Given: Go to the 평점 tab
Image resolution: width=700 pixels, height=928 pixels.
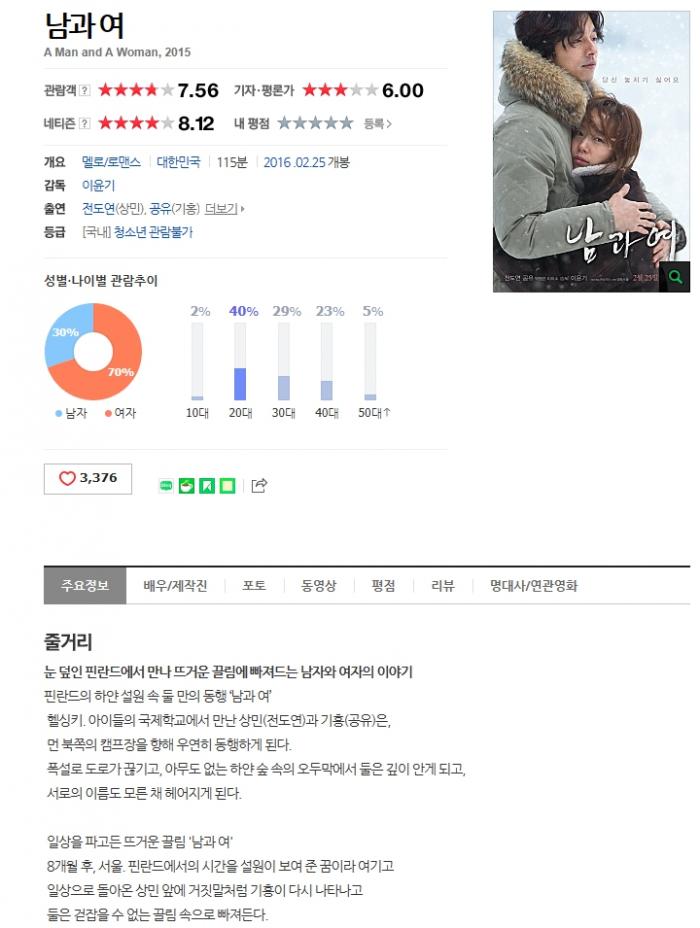Looking at the screenshot, I should (383, 586).
